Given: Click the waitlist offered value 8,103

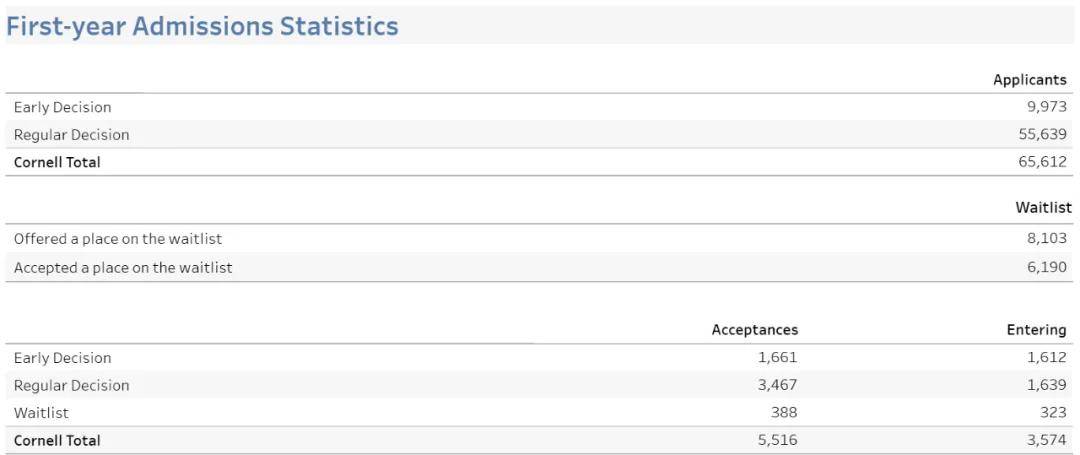Looking at the screenshot, I should [1046, 239].
